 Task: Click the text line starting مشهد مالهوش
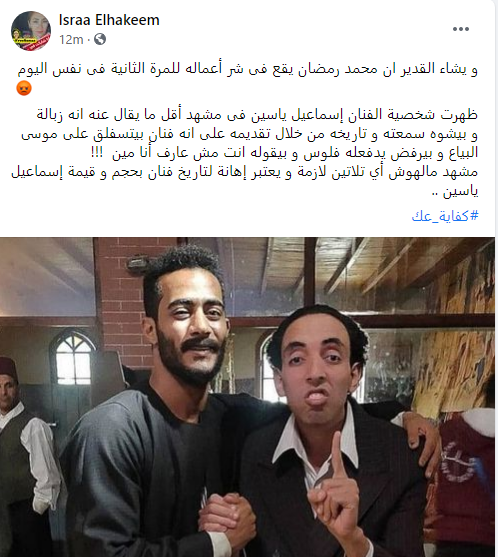click(244, 172)
